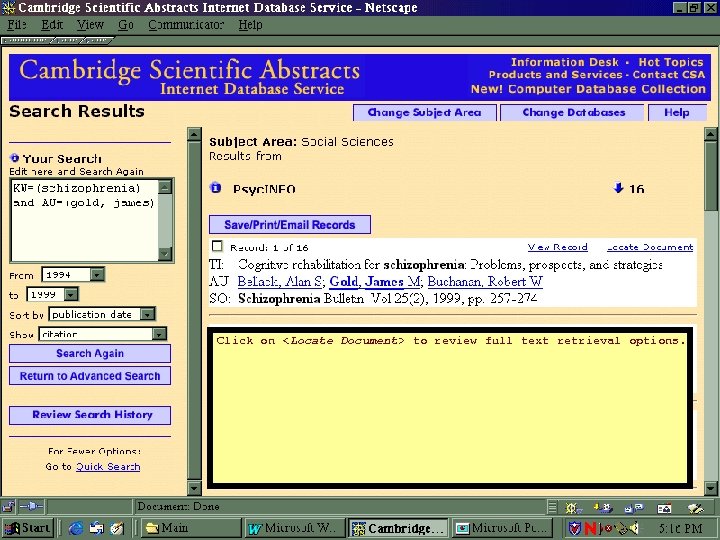Click the third quick launch icon after Show Desktop

pyautogui.click(x=118, y=529)
